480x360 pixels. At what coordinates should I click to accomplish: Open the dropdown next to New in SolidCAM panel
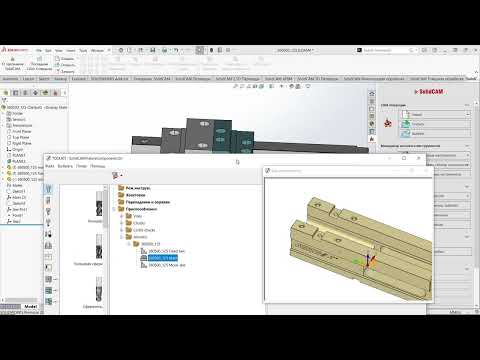[x=468, y=115]
